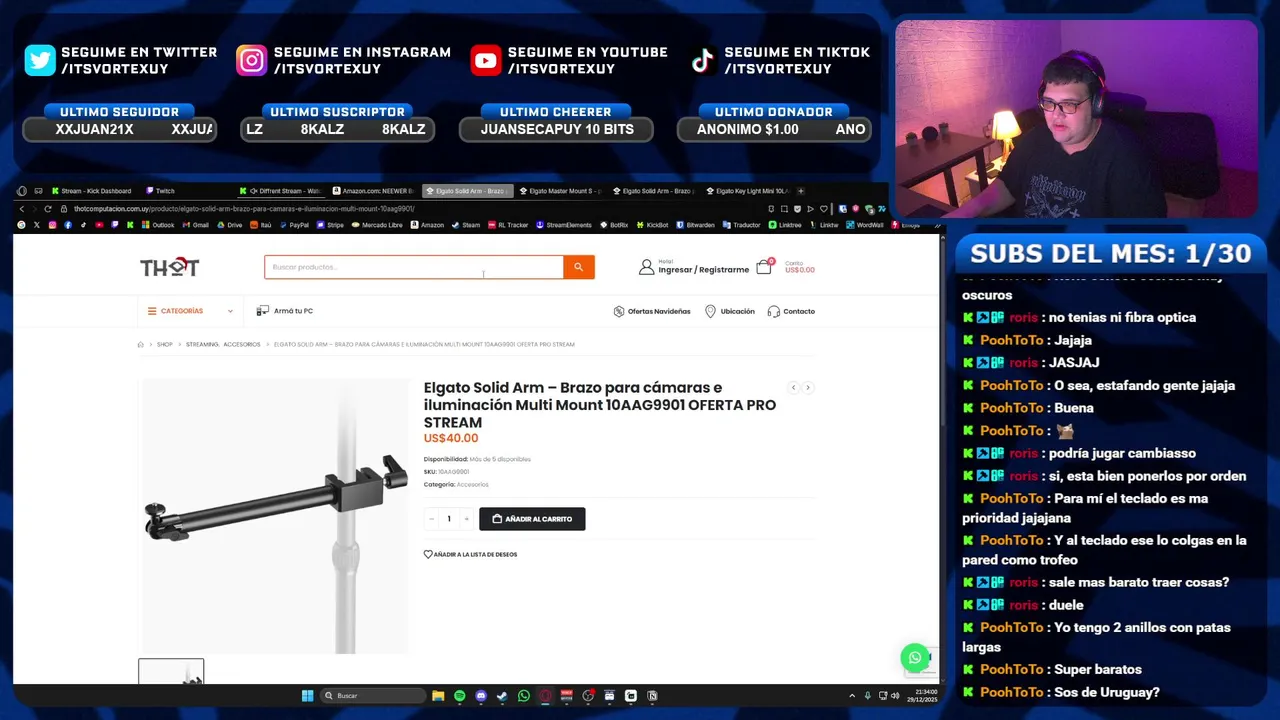The image size is (1280, 720).
Task: Click the Contacto headset icon
Action: pyautogui.click(x=773, y=311)
